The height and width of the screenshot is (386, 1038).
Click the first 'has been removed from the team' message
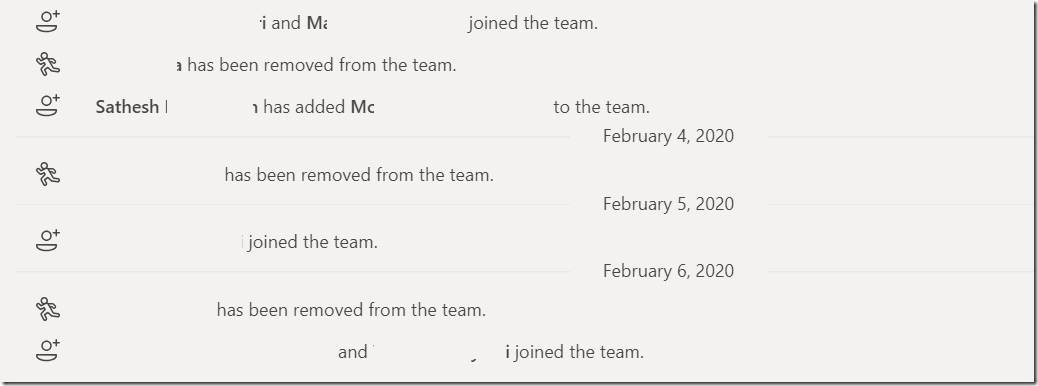tap(322, 65)
